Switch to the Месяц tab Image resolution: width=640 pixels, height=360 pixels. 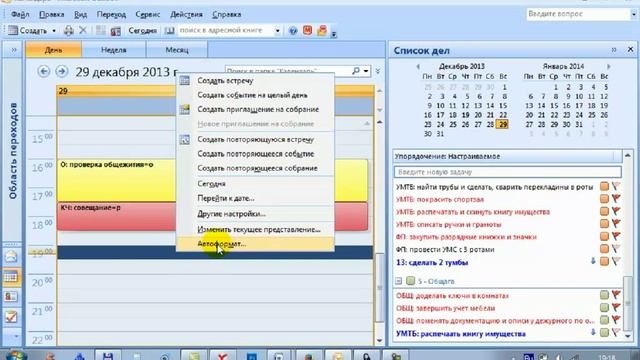[177, 50]
